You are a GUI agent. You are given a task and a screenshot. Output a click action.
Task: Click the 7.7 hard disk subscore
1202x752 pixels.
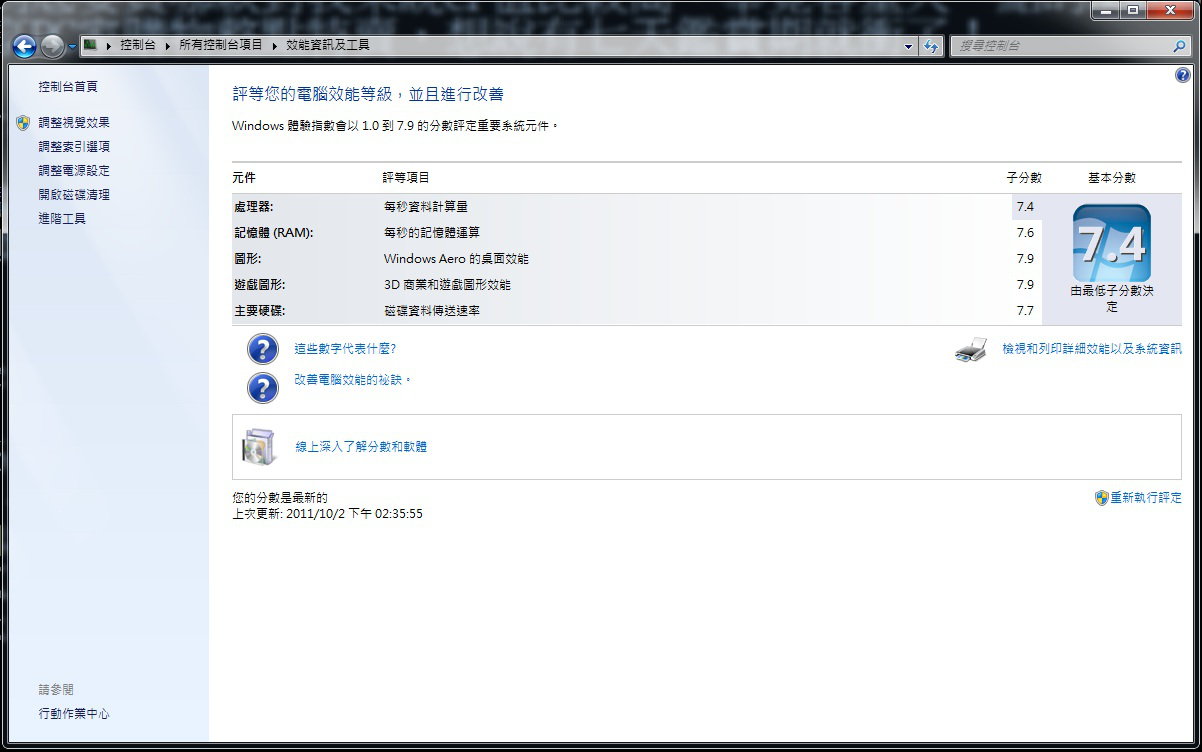(1025, 311)
